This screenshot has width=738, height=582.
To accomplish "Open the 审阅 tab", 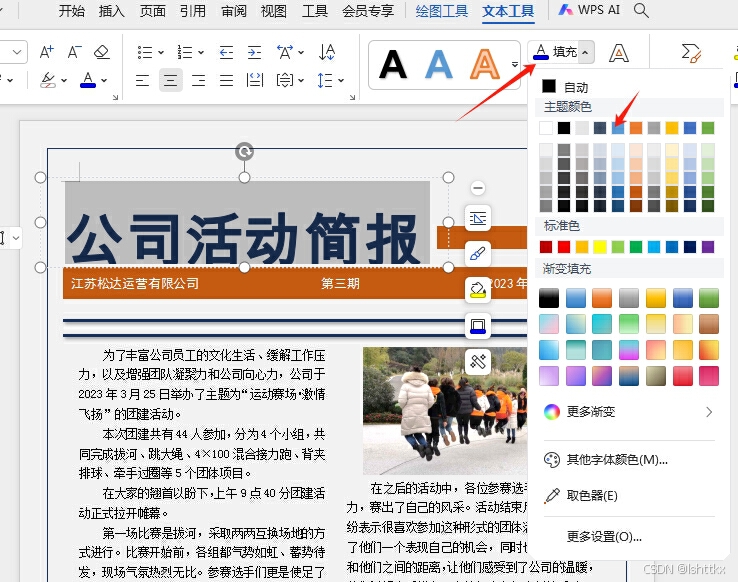I will (x=234, y=10).
